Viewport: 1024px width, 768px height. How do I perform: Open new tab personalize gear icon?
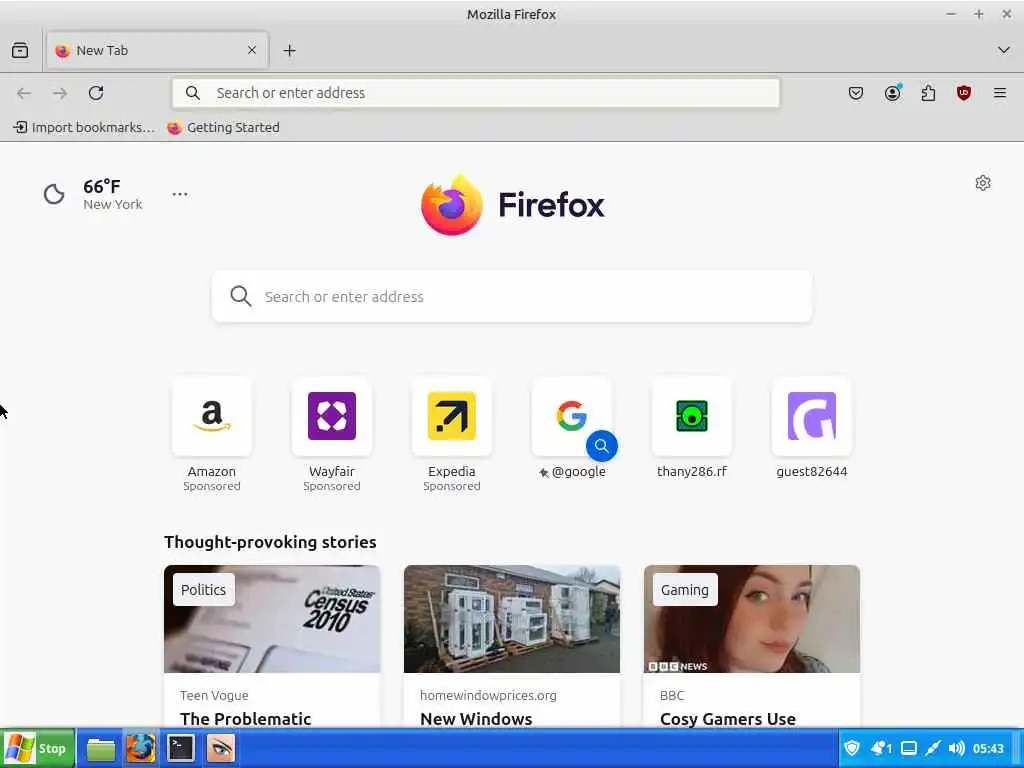983,183
